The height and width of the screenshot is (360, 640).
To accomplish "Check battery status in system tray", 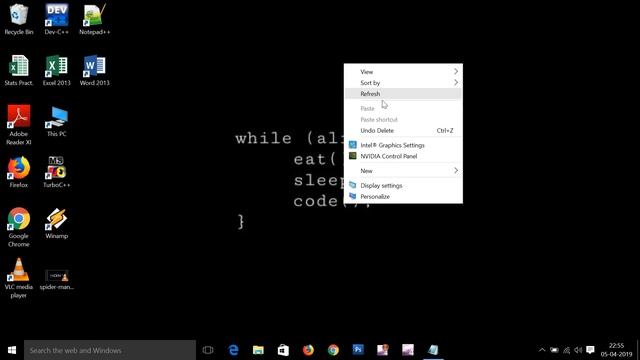I will tap(554, 350).
